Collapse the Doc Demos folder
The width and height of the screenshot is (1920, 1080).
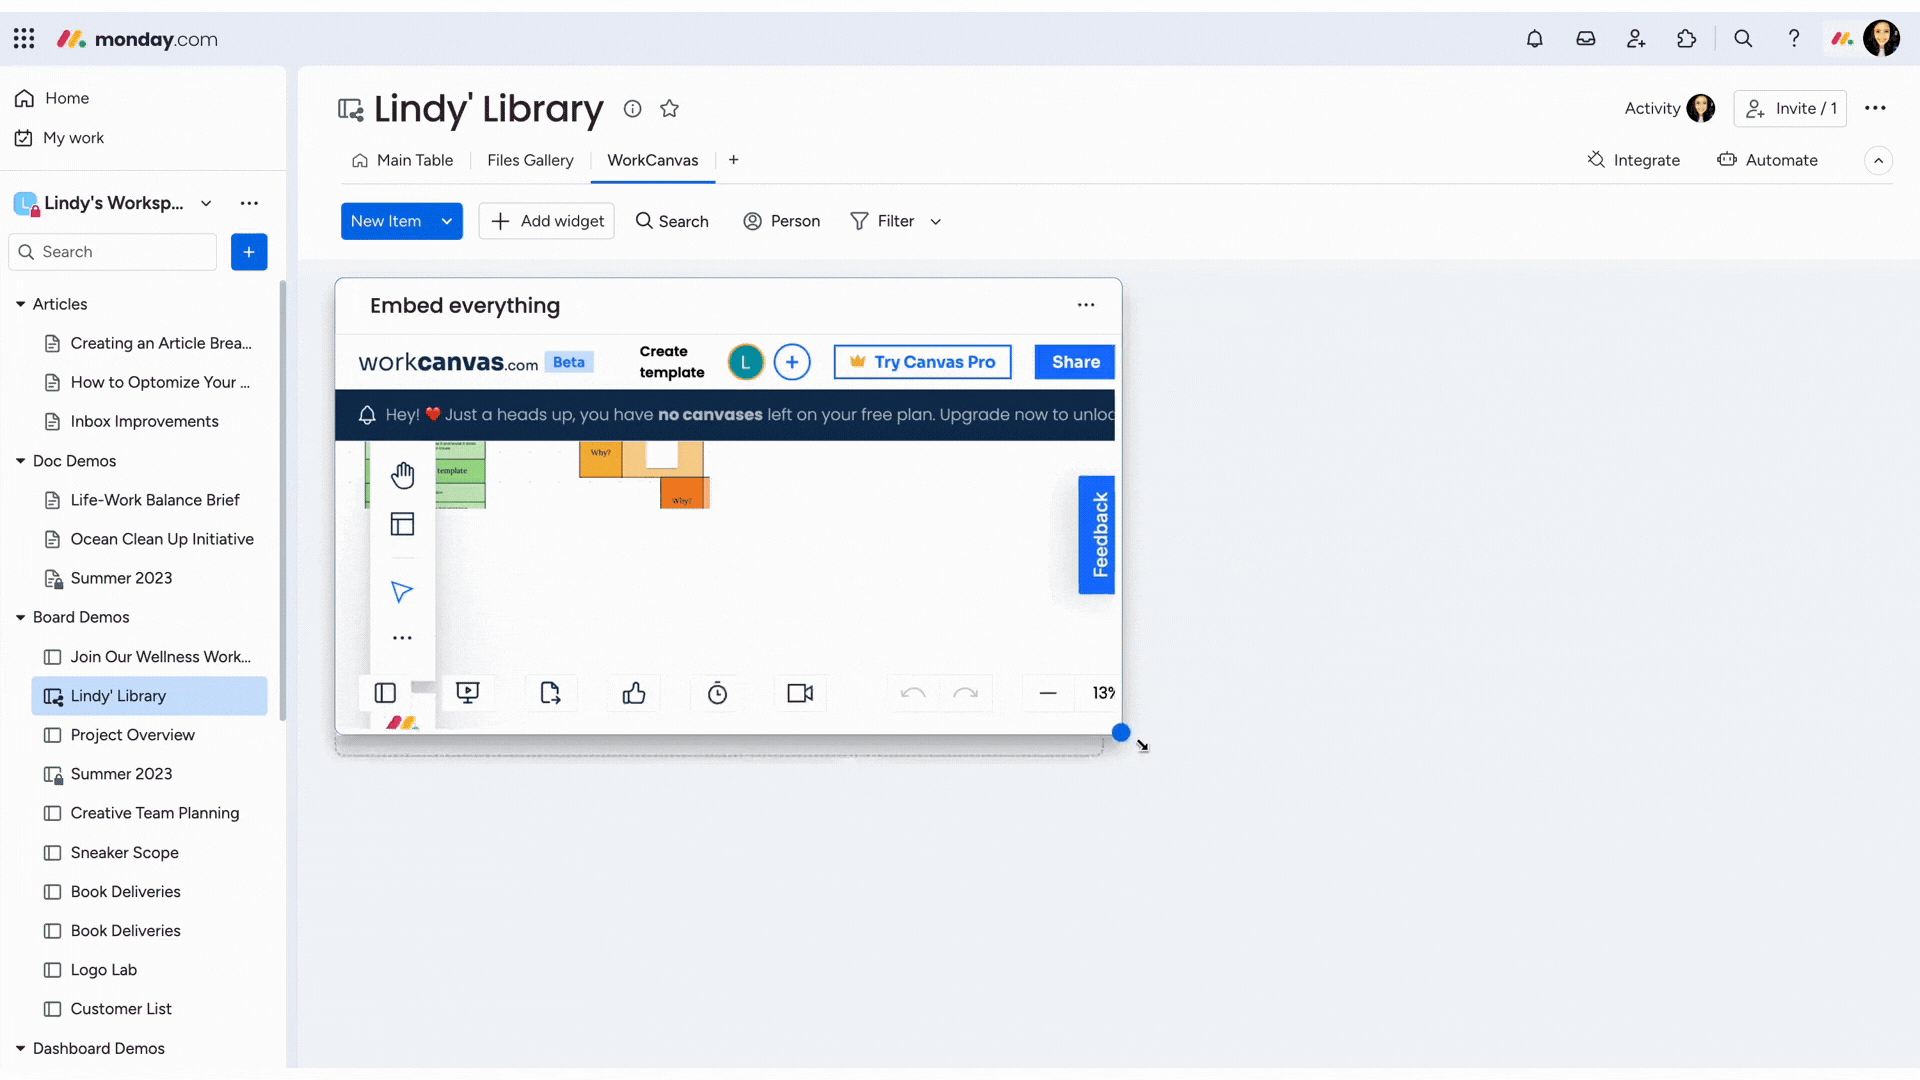[20, 461]
